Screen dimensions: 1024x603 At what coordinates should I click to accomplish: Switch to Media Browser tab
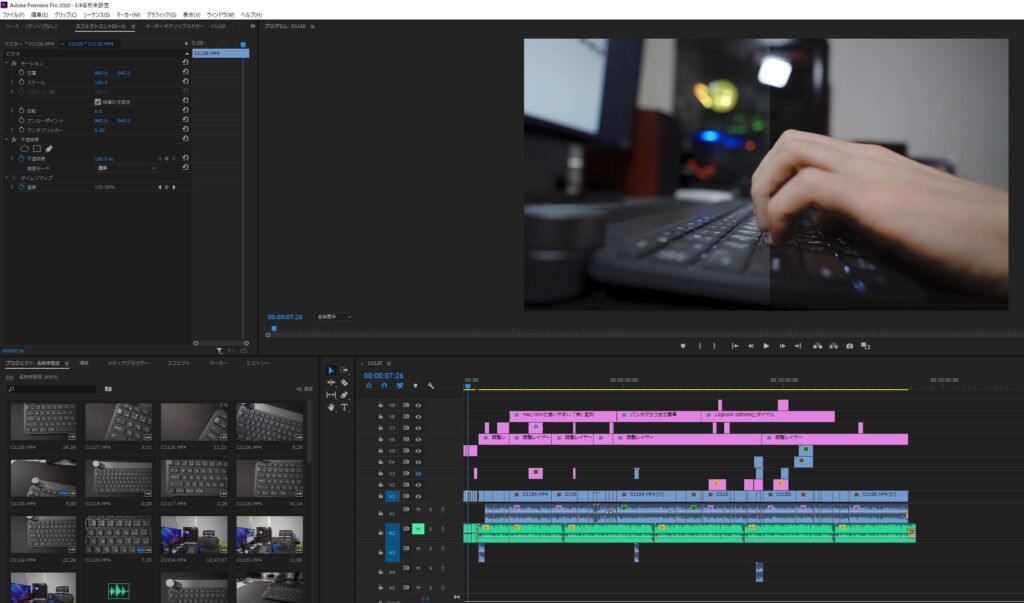tap(127, 363)
